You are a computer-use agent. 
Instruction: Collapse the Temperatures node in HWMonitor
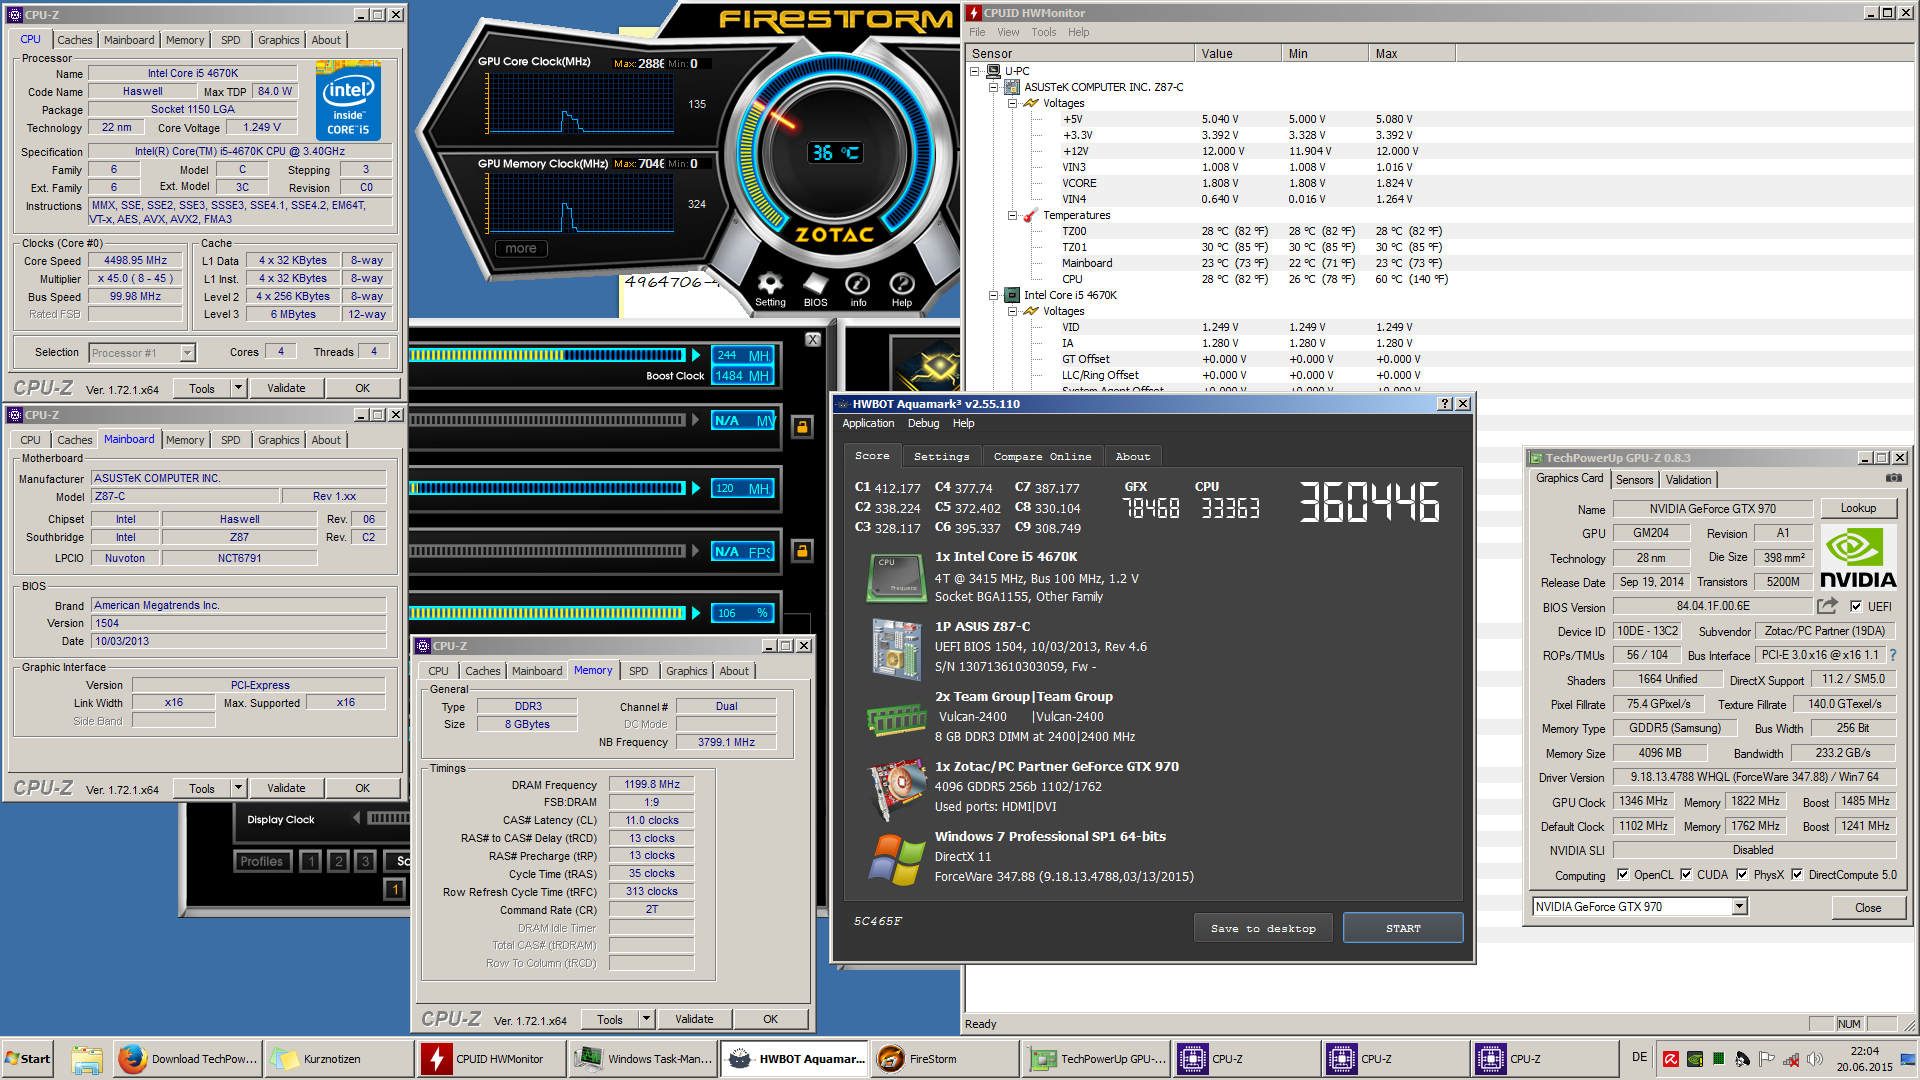(1013, 215)
